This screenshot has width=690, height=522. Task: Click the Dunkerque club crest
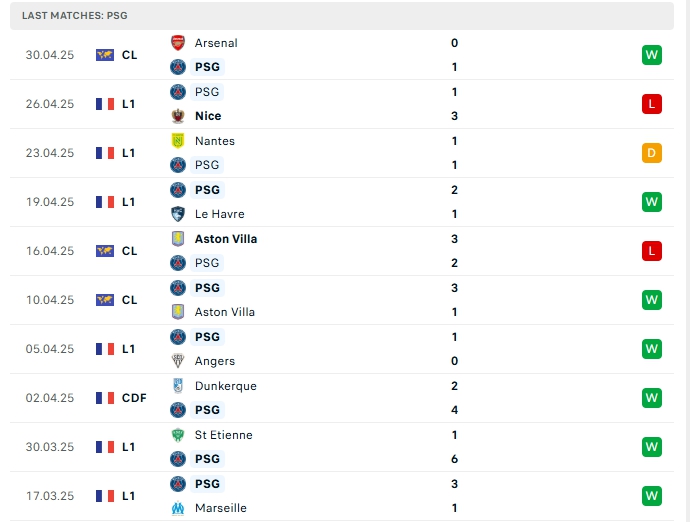178,386
